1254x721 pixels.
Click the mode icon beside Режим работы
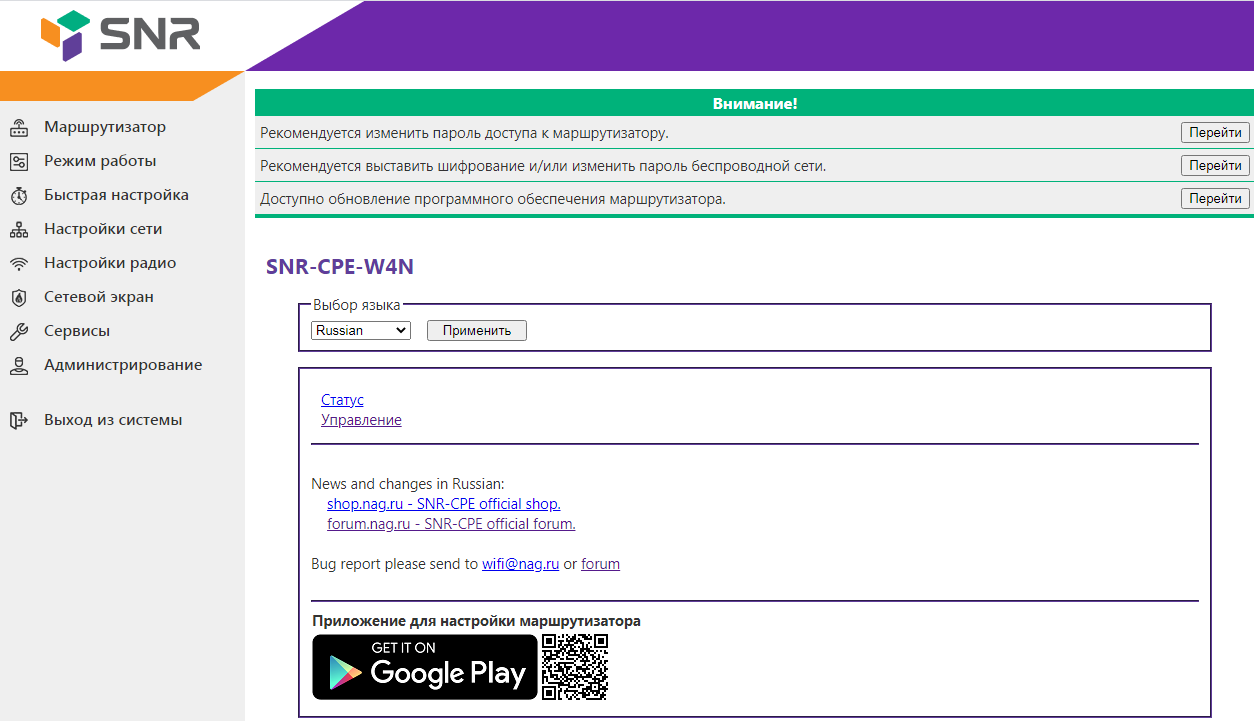point(18,162)
